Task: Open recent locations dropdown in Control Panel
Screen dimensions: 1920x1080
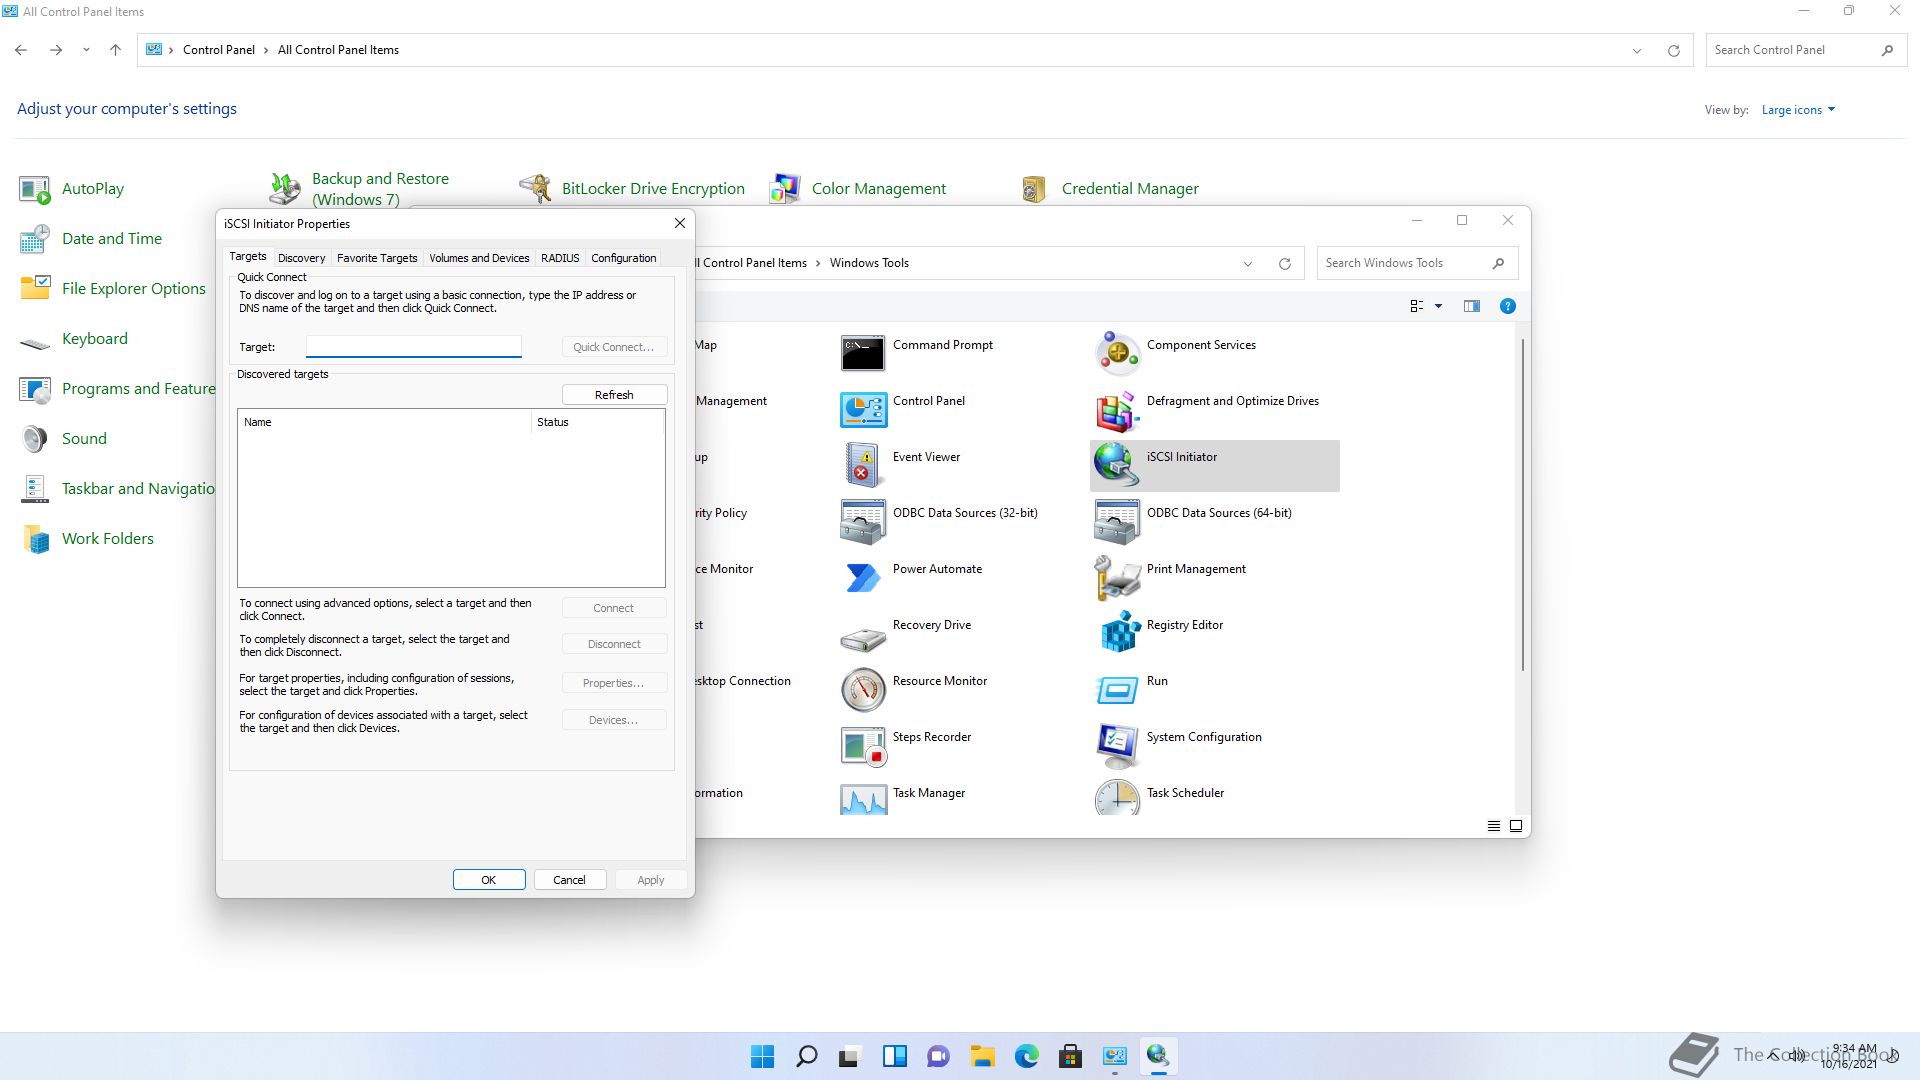Action: click(86, 50)
